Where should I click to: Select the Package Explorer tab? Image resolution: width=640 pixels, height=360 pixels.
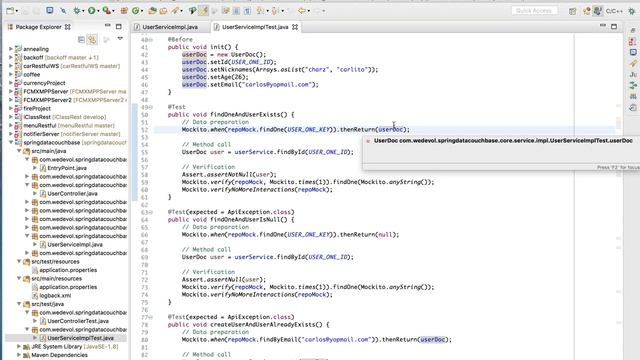click(x=38, y=27)
